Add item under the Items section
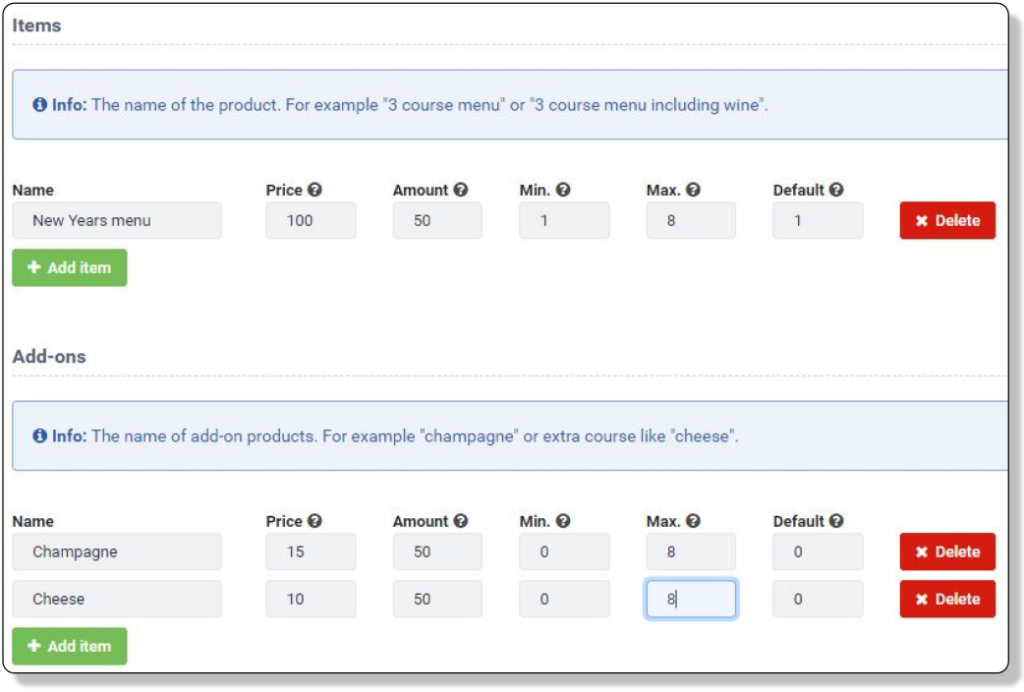1024x692 pixels. point(69,268)
